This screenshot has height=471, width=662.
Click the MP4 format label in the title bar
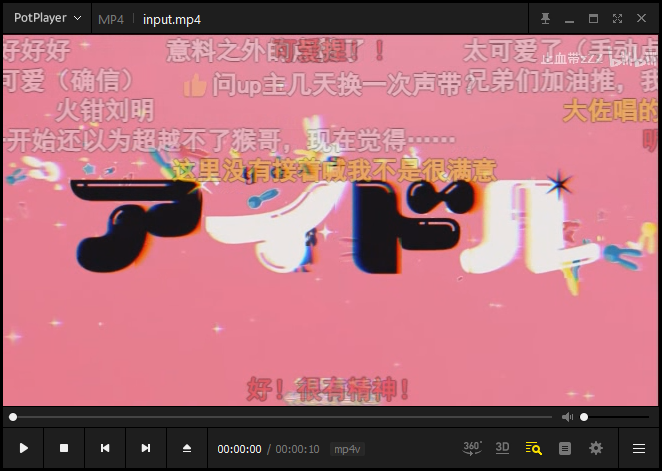(111, 20)
